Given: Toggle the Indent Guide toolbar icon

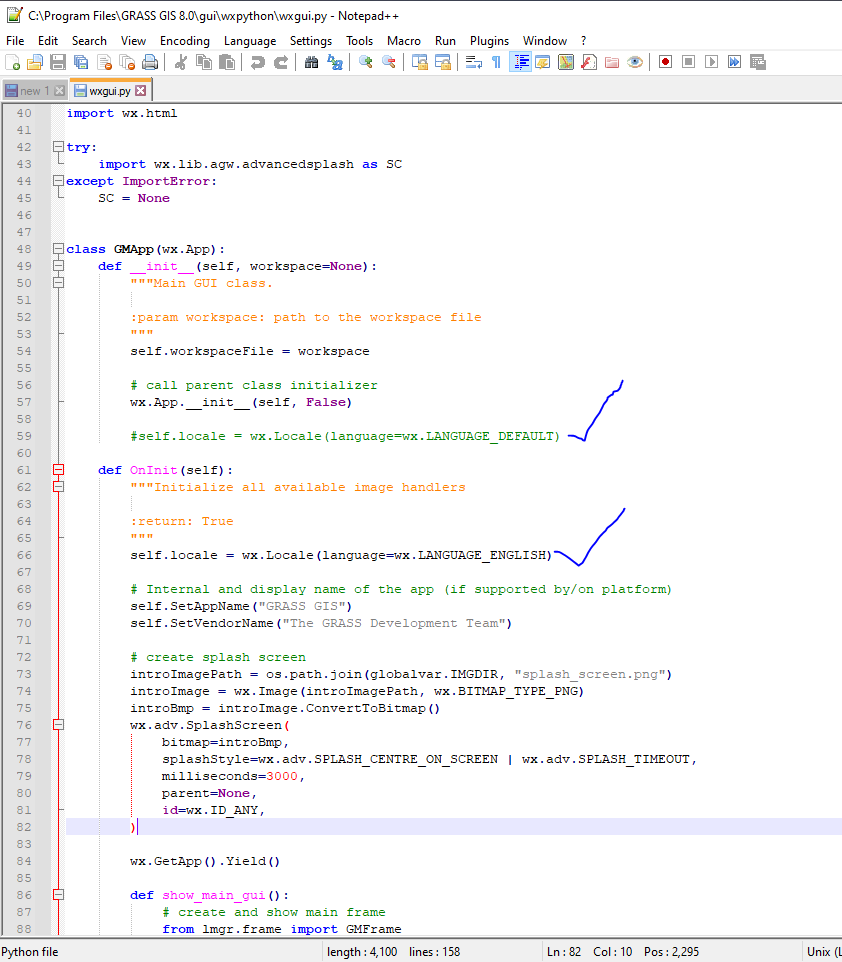Looking at the screenshot, I should pos(520,62).
